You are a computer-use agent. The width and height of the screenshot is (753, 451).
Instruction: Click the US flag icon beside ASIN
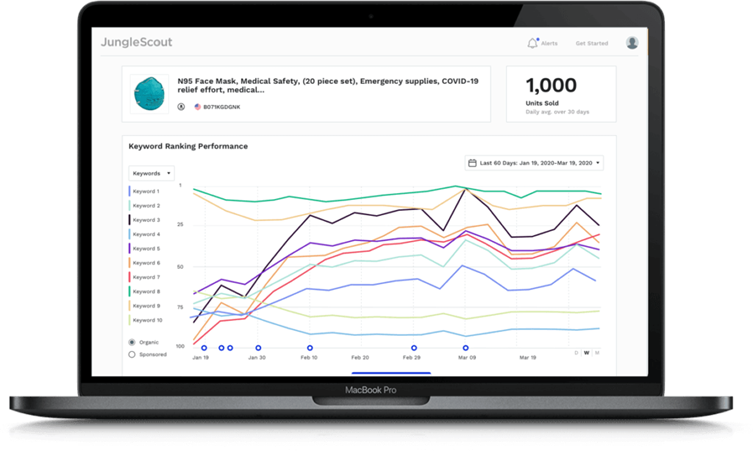pyautogui.click(x=197, y=105)
